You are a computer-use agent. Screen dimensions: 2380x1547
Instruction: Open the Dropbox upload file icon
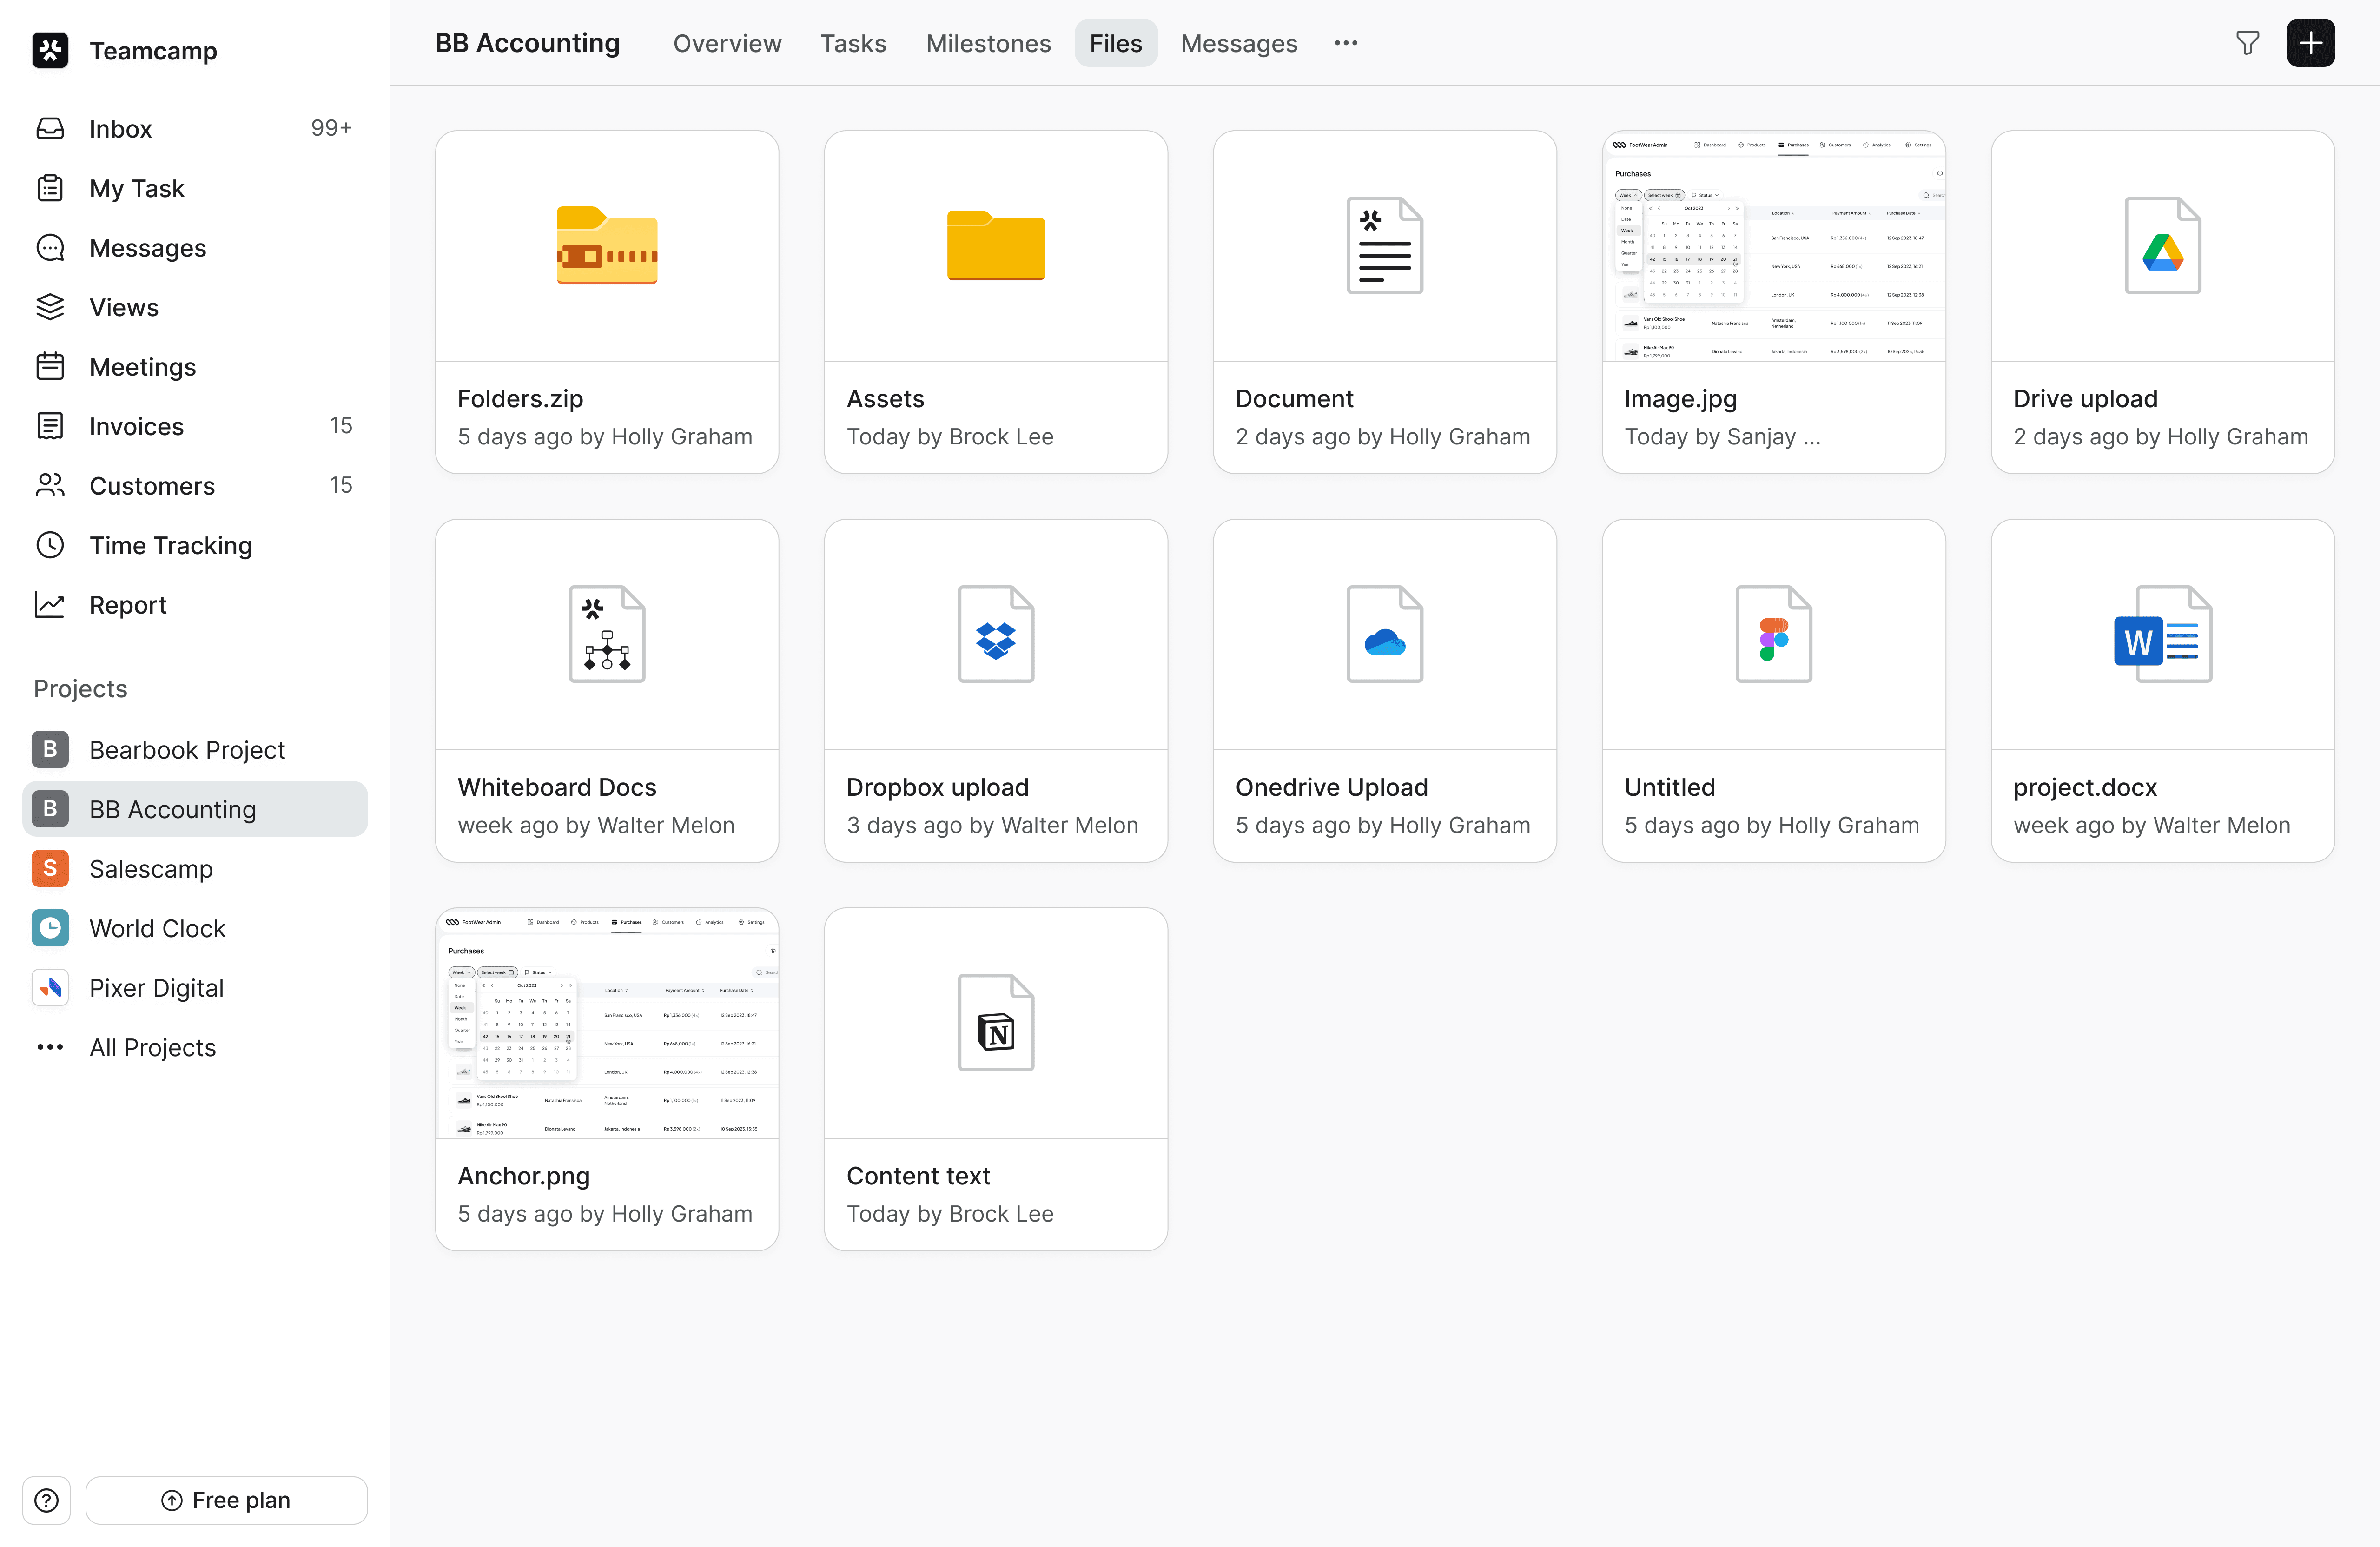(x=995, y=634)
